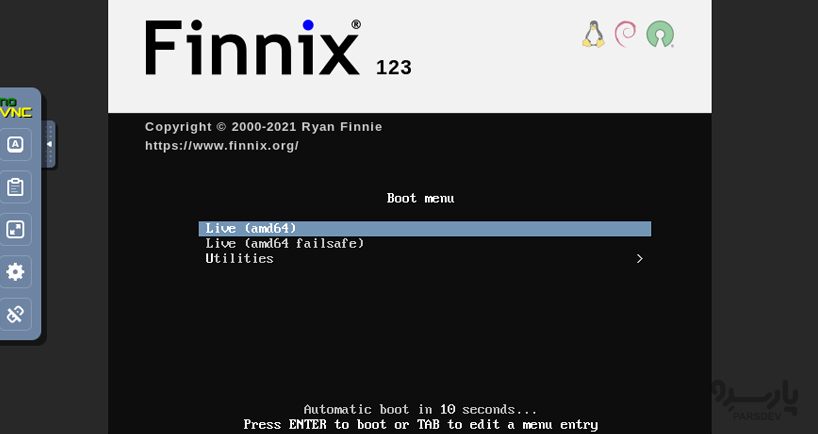Open noVNC extra keys panel
The width and height of the screenshot is (818, 434).
(x=15, y=144)
